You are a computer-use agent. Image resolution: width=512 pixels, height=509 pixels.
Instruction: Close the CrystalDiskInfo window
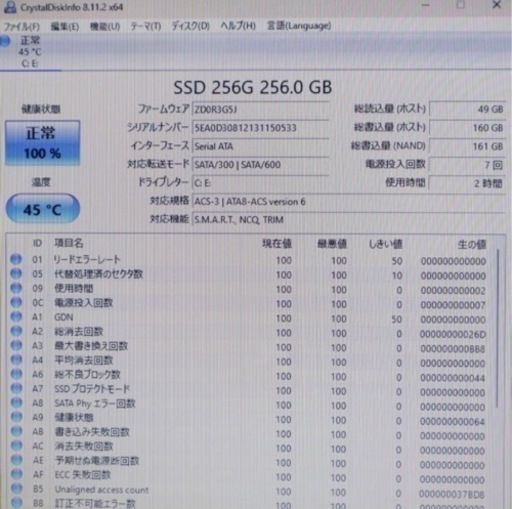tap(497, 5)
